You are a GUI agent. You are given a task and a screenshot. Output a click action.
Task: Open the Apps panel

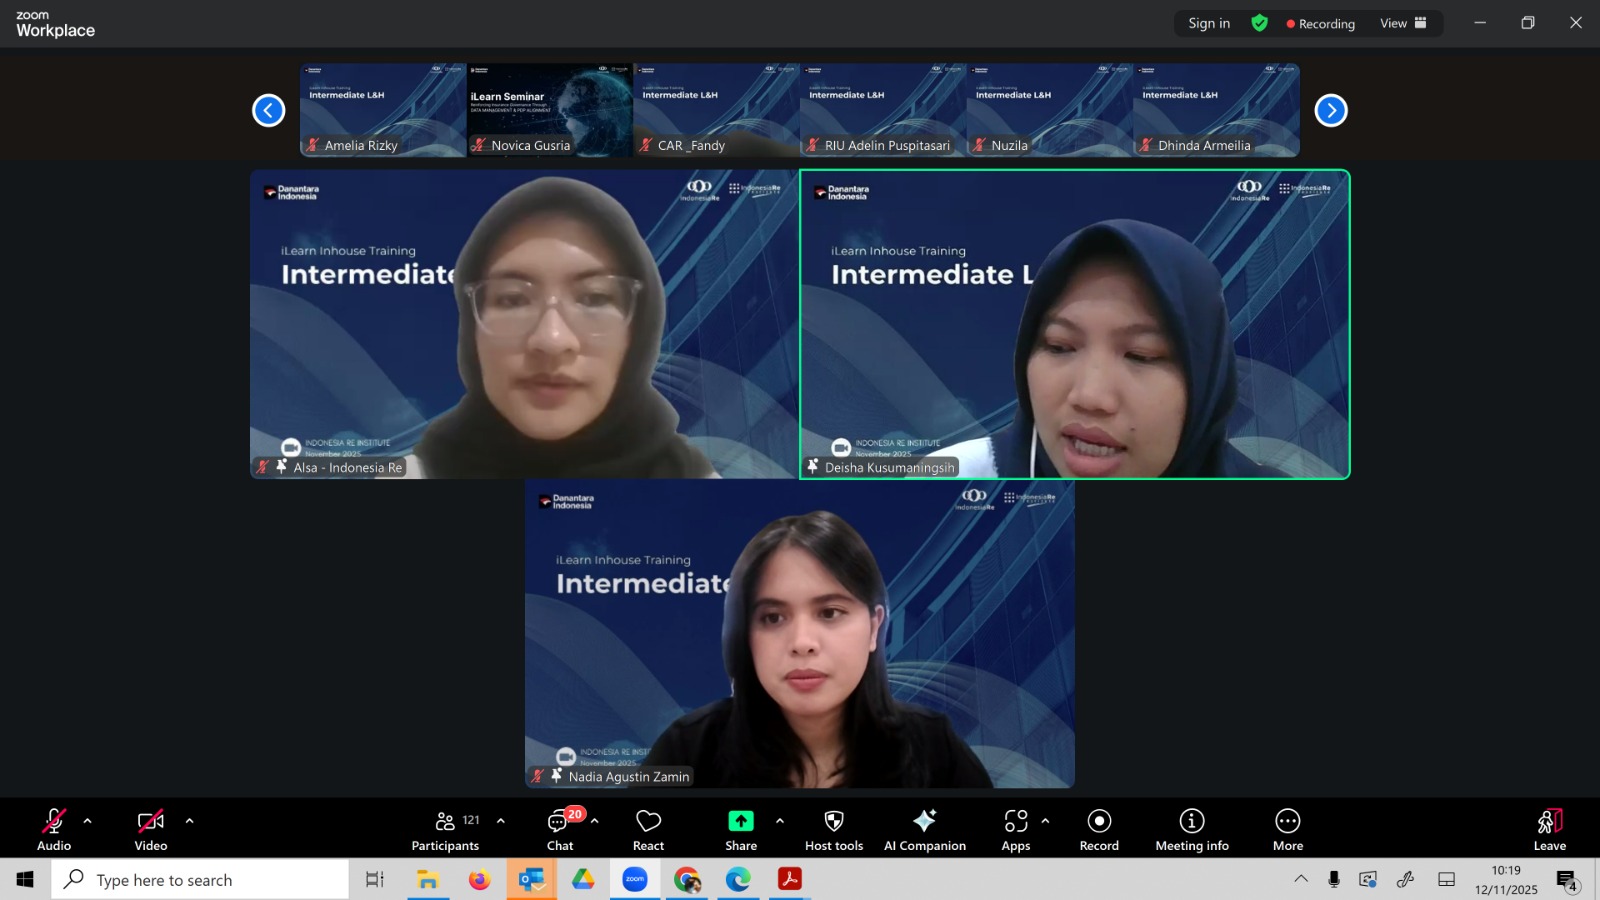tap(1015, 829)
